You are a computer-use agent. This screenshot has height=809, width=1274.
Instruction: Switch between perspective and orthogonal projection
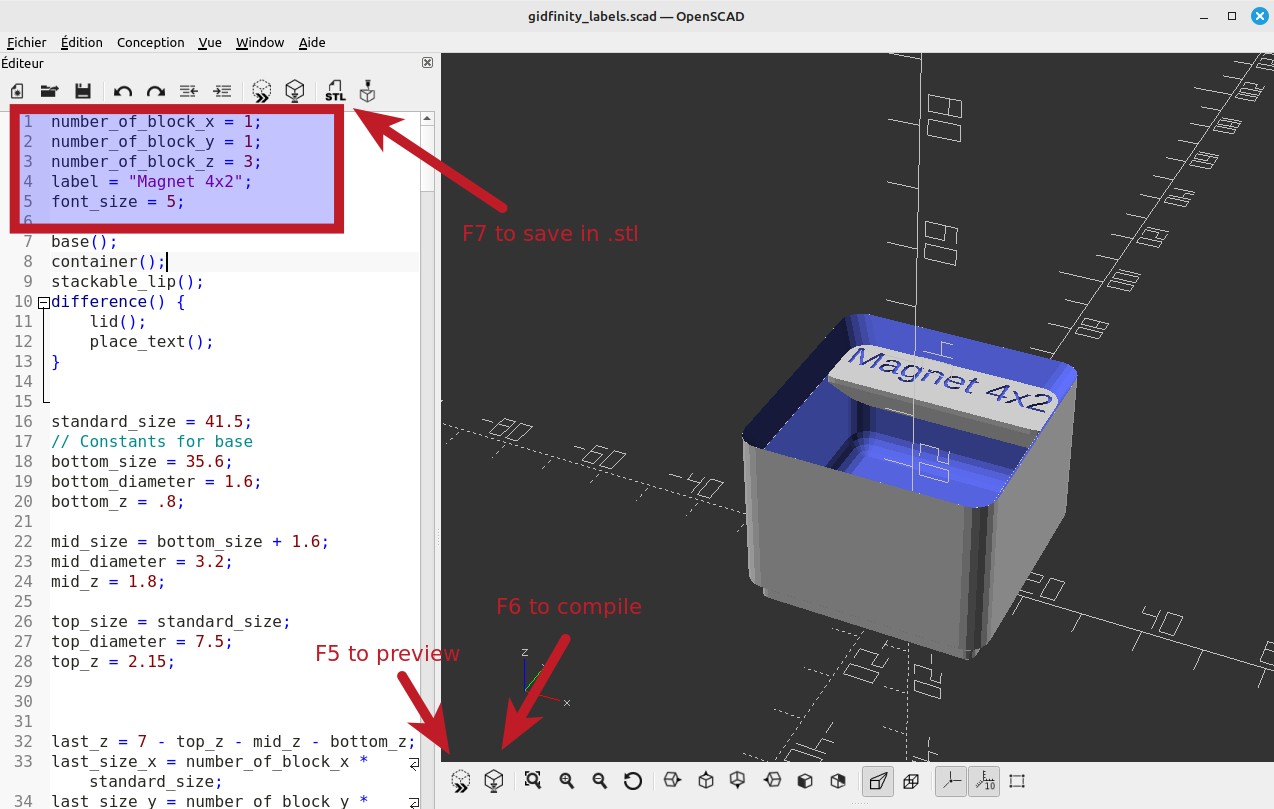click(x=878, y=780)
